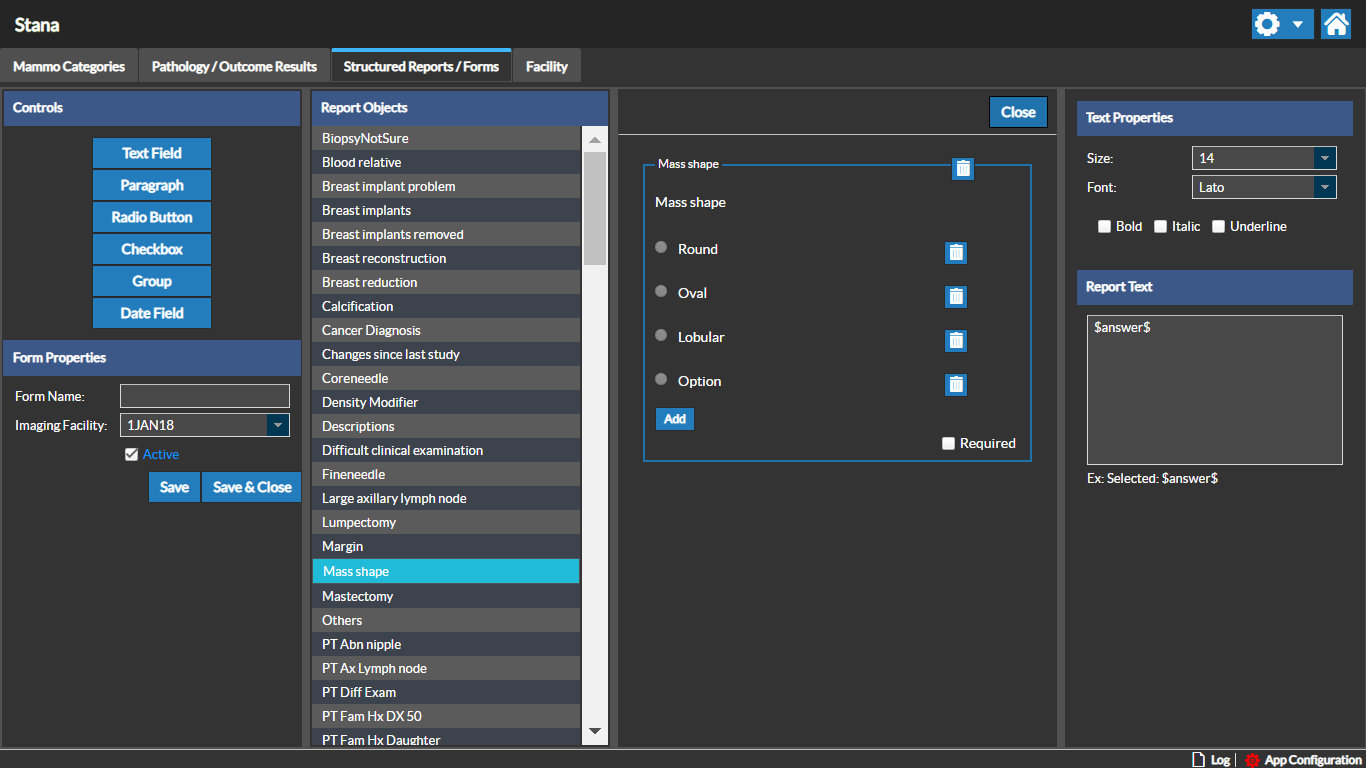Image resolution: width=1366 pixels, height=768 pixels.
Task: Click trash icon beside Option
Action: pos(956,384)
